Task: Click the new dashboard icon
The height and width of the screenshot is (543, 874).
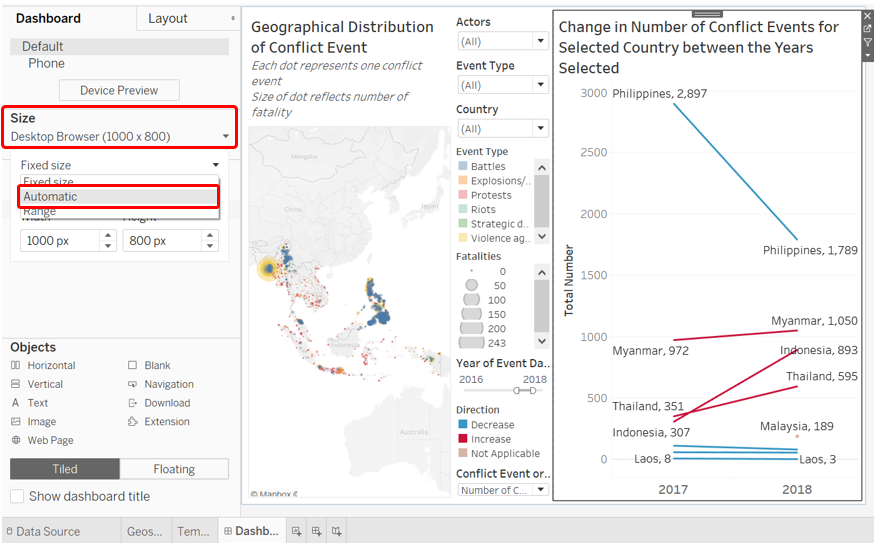Action: click(x=316, y=531)
